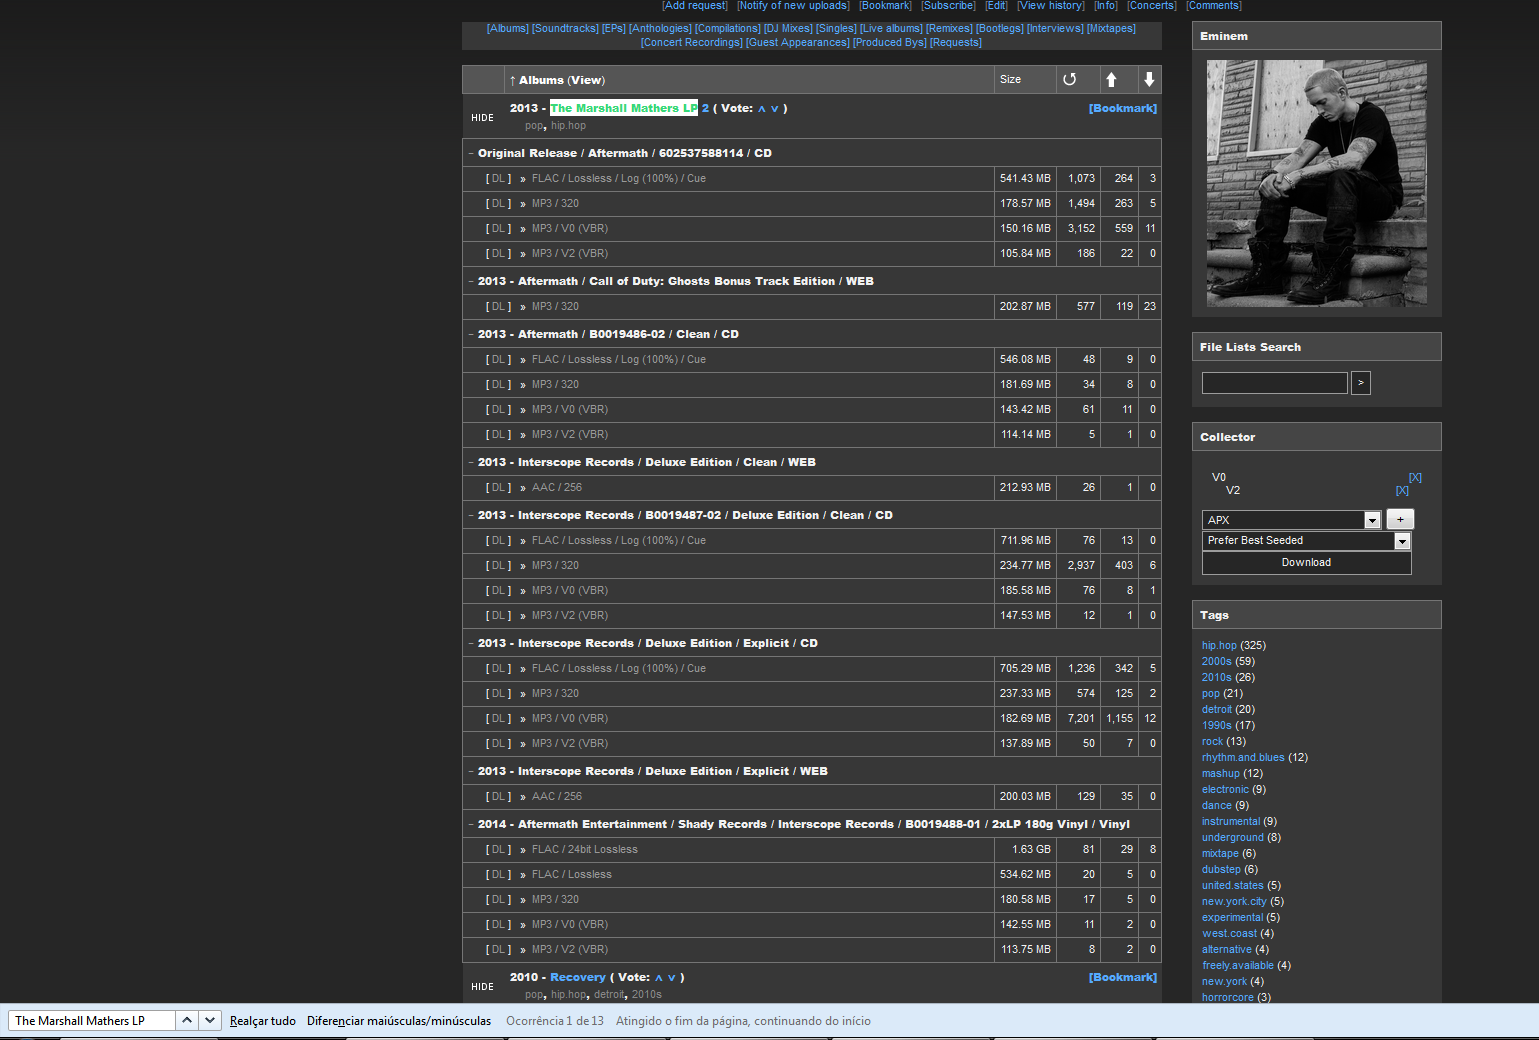Click the Collector Download button

(1306, 562)
